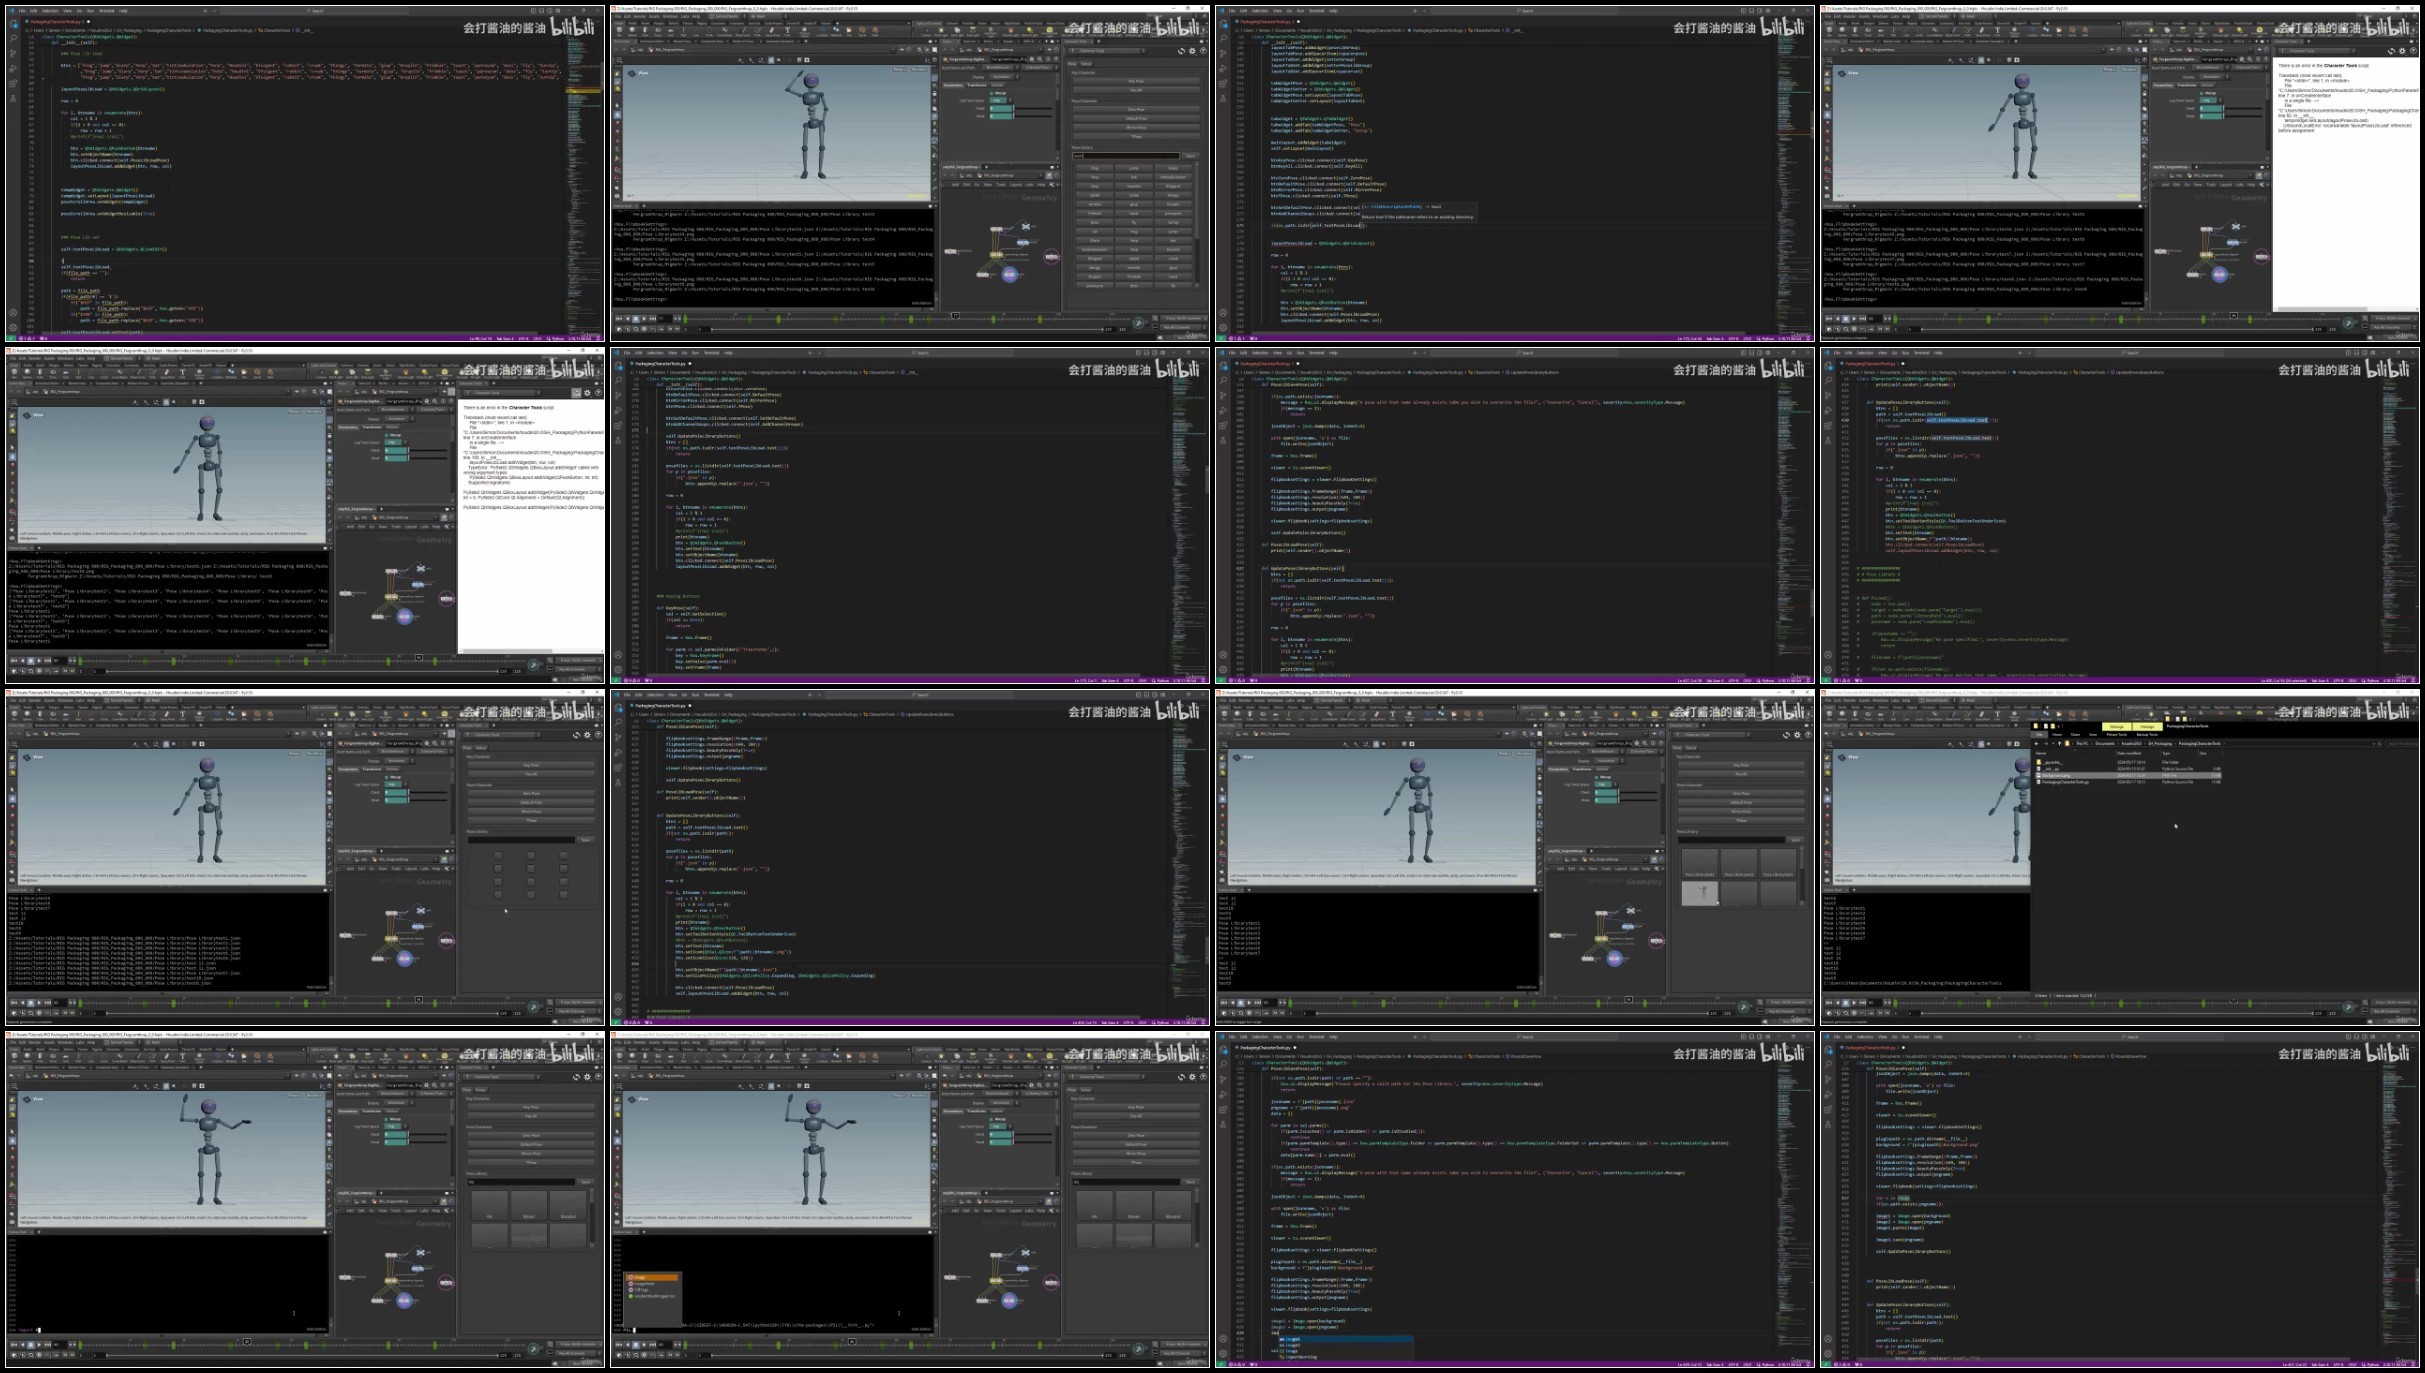Toggle Mocap checkbox in frame with first red-text error panel
This screenshot has height=1373, width=2425.
[x=2202, y=93]
